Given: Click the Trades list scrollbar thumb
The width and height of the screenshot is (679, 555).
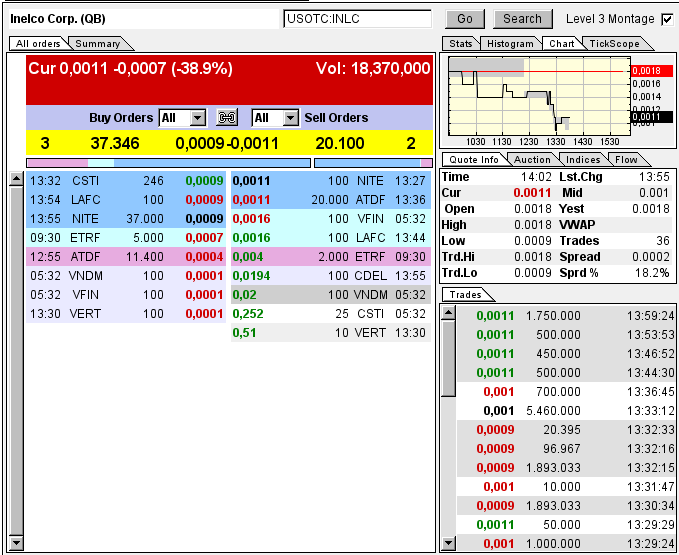Looking at the screenshot, I should (449, 358).
